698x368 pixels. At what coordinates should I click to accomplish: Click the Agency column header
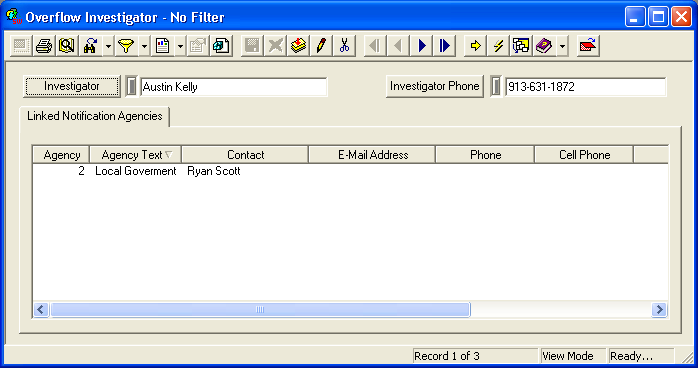click(61, 155)
